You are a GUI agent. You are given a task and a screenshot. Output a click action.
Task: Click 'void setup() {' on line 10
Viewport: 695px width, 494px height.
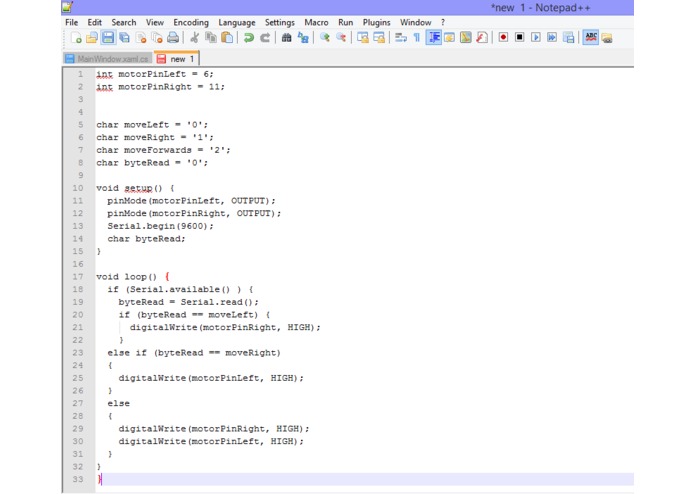[x=135, y=188]
